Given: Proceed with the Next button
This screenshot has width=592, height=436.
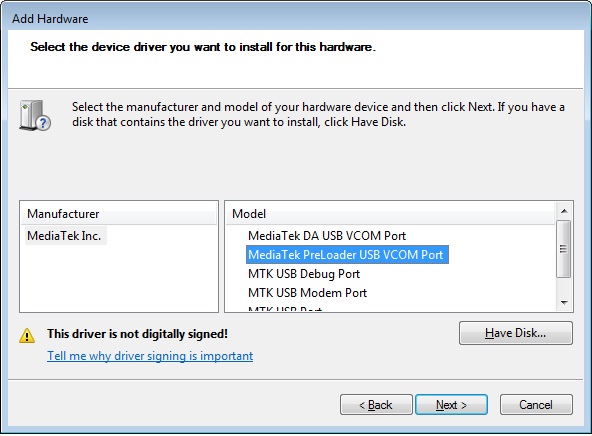Looking at the screenshot, I should [x=452, y=405].
